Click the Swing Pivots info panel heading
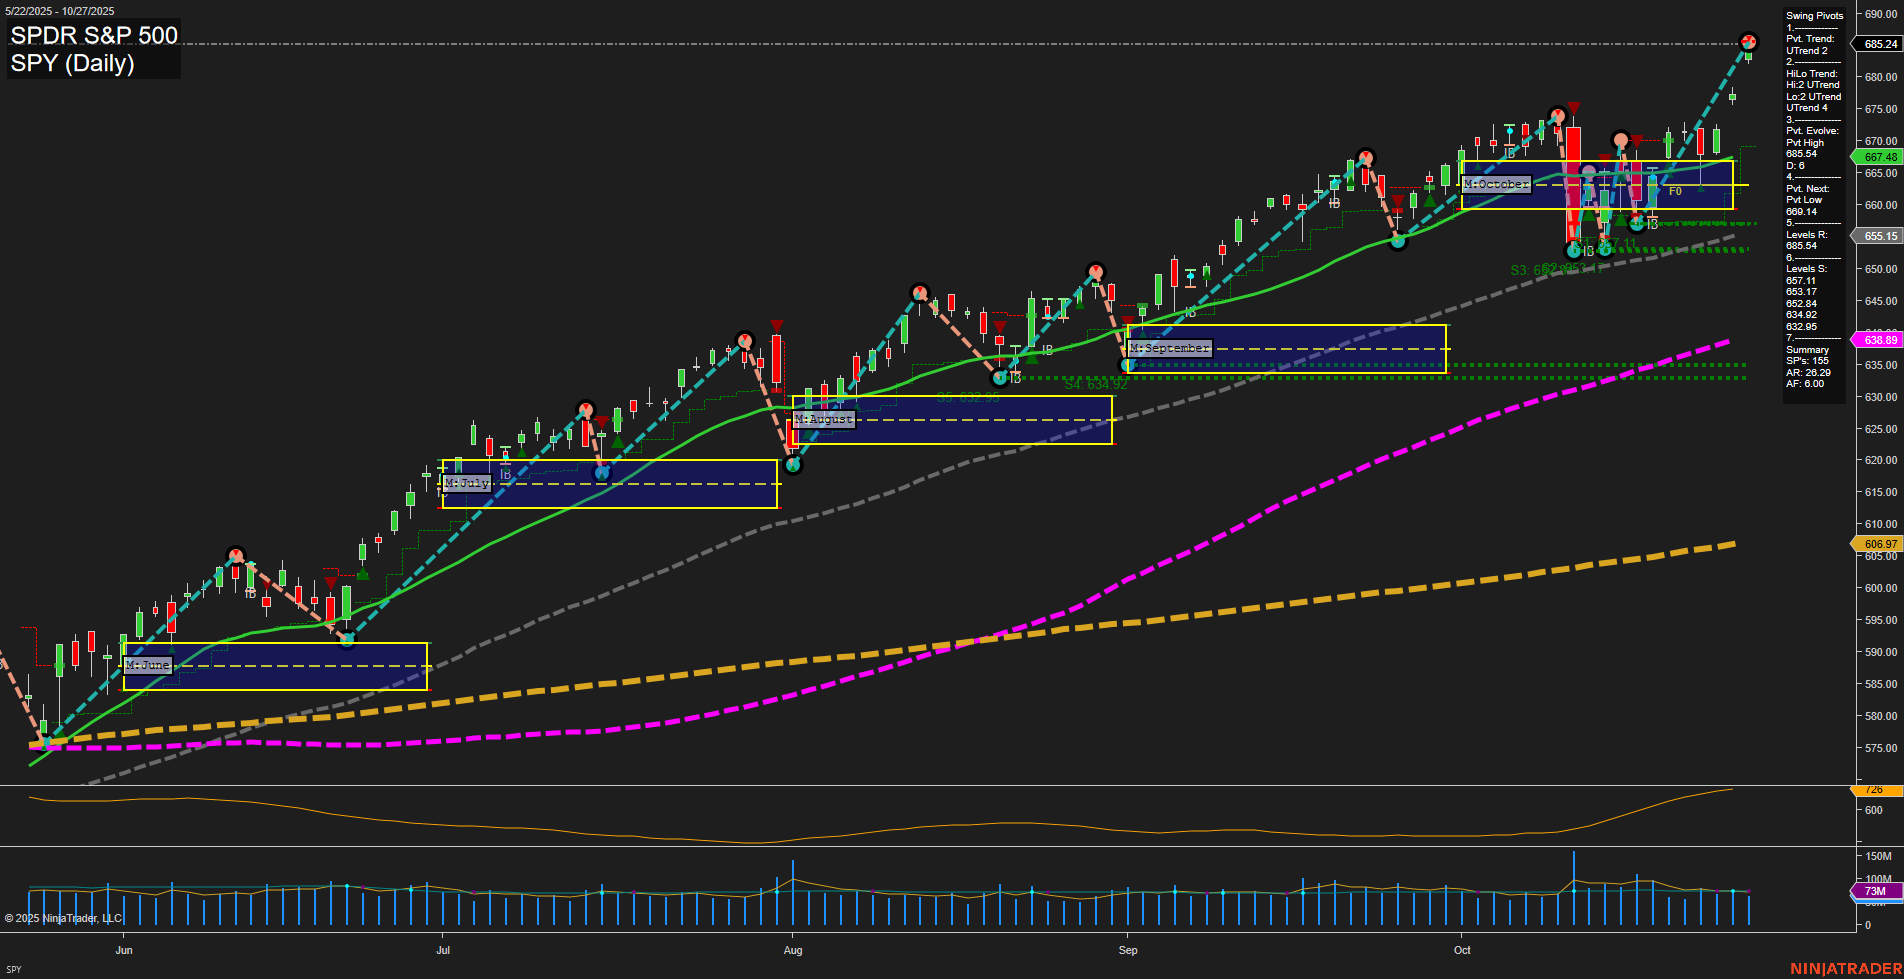 pos(1814,16)
